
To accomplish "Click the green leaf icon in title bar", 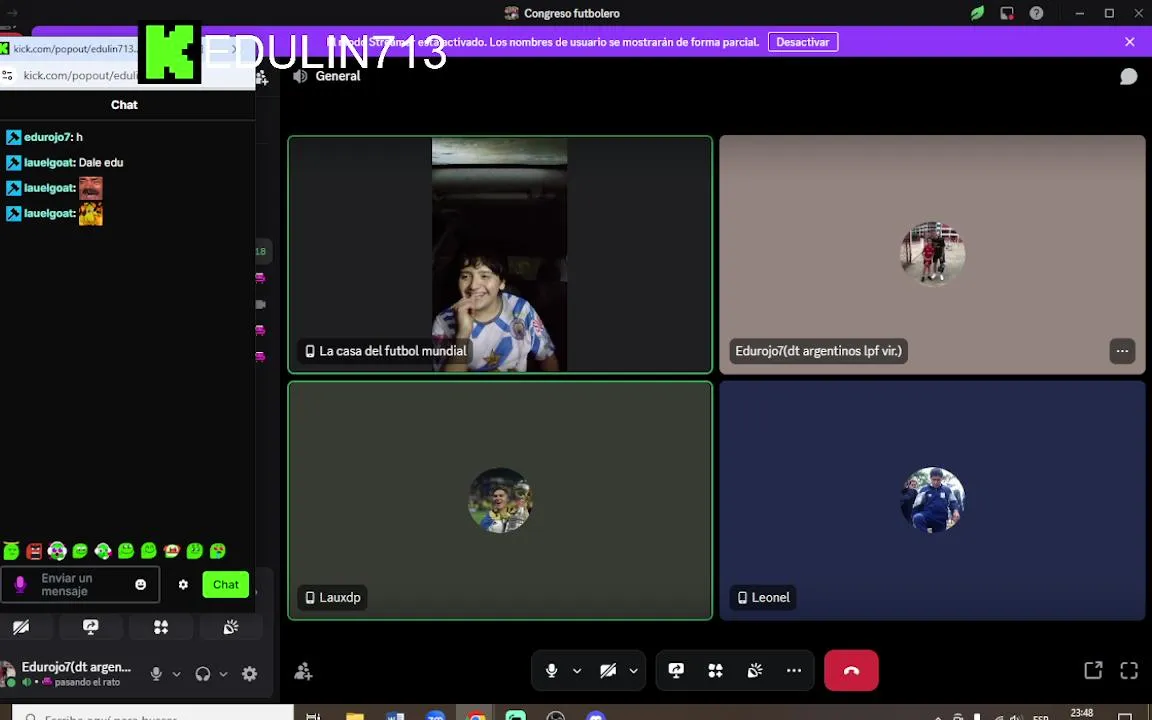I will pos(977,13).
